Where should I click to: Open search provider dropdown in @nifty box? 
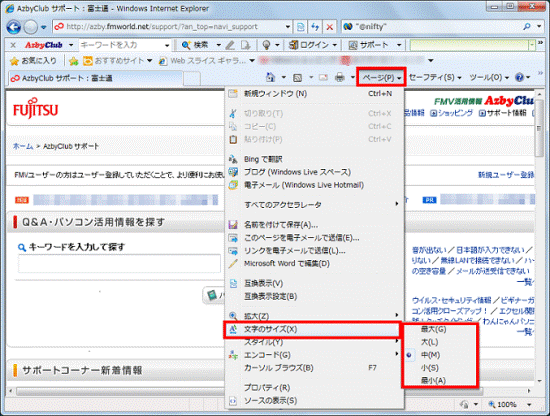(x=539, y=27)
